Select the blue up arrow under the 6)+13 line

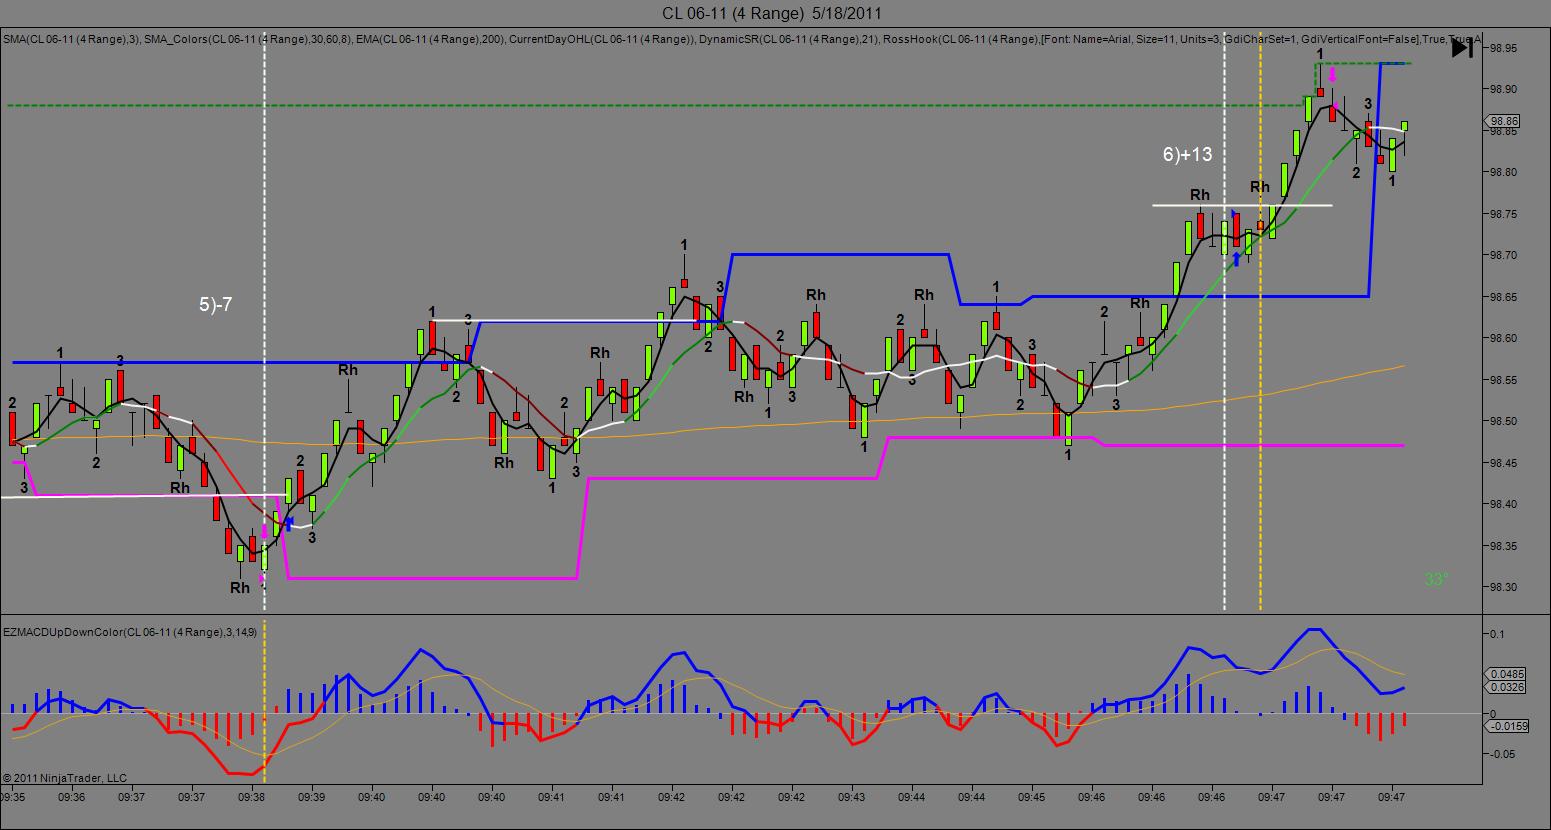(x=1237, y=259)
